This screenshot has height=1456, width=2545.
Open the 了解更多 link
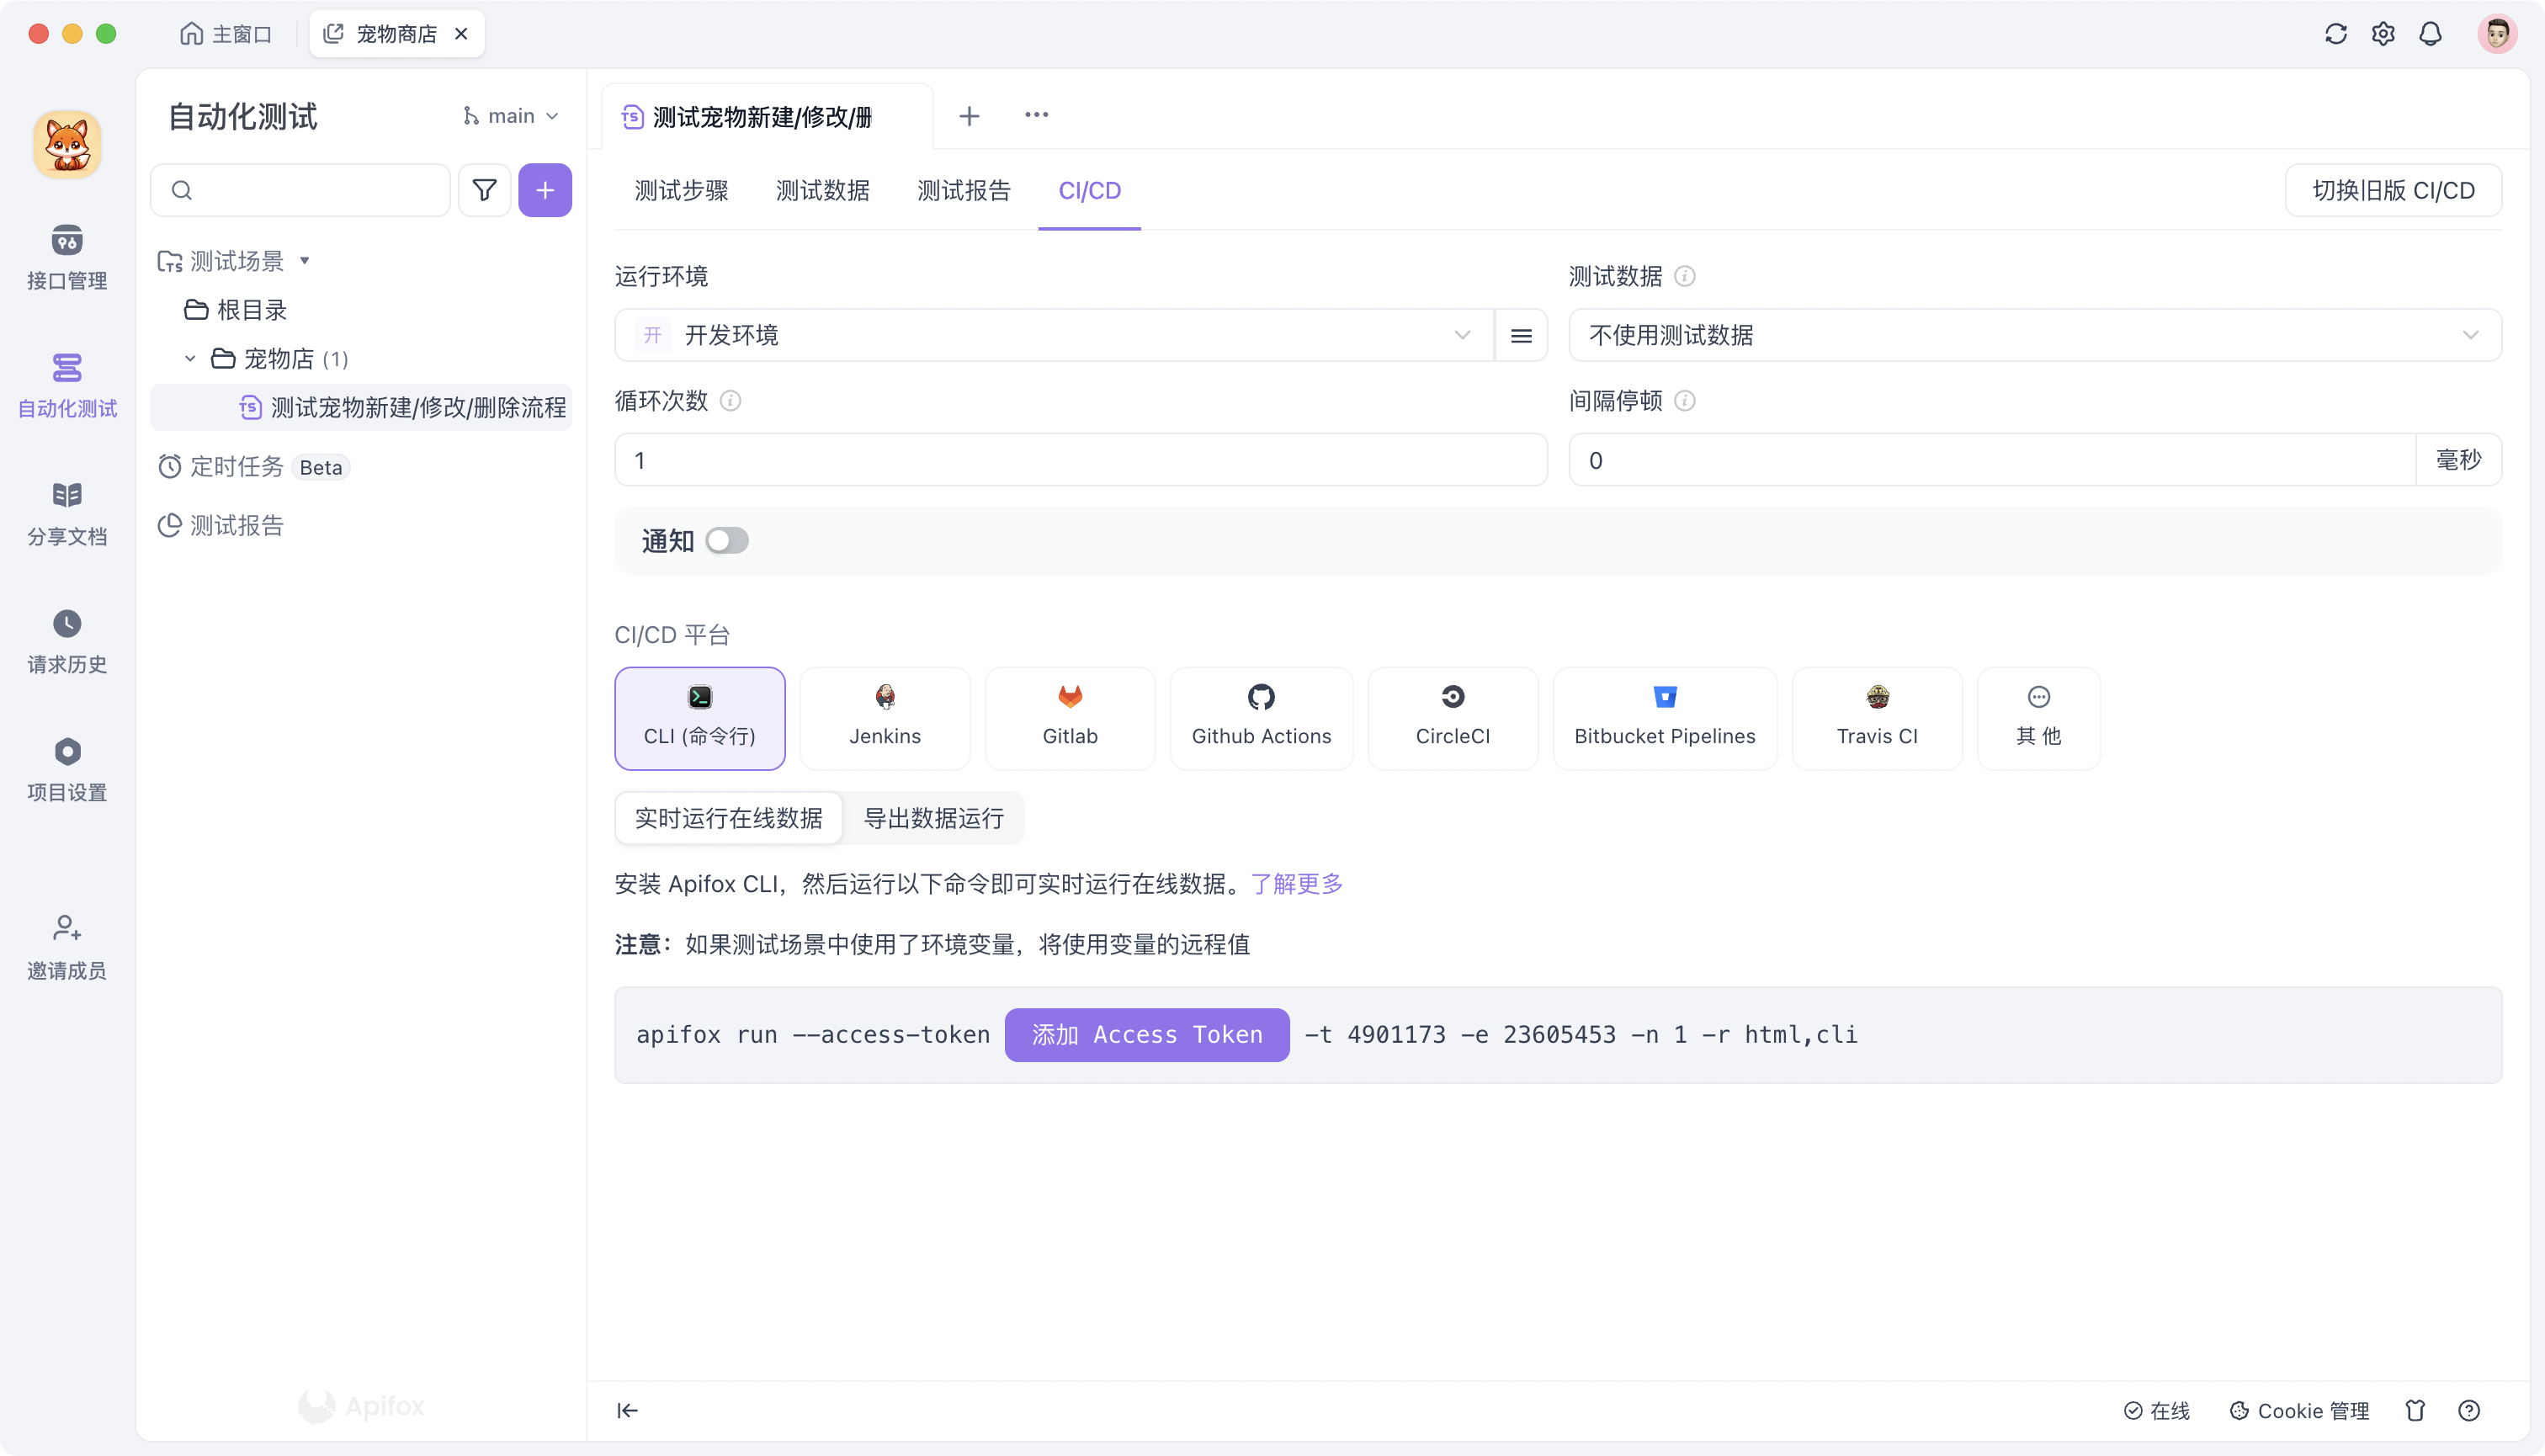(x=1296, y=884)
